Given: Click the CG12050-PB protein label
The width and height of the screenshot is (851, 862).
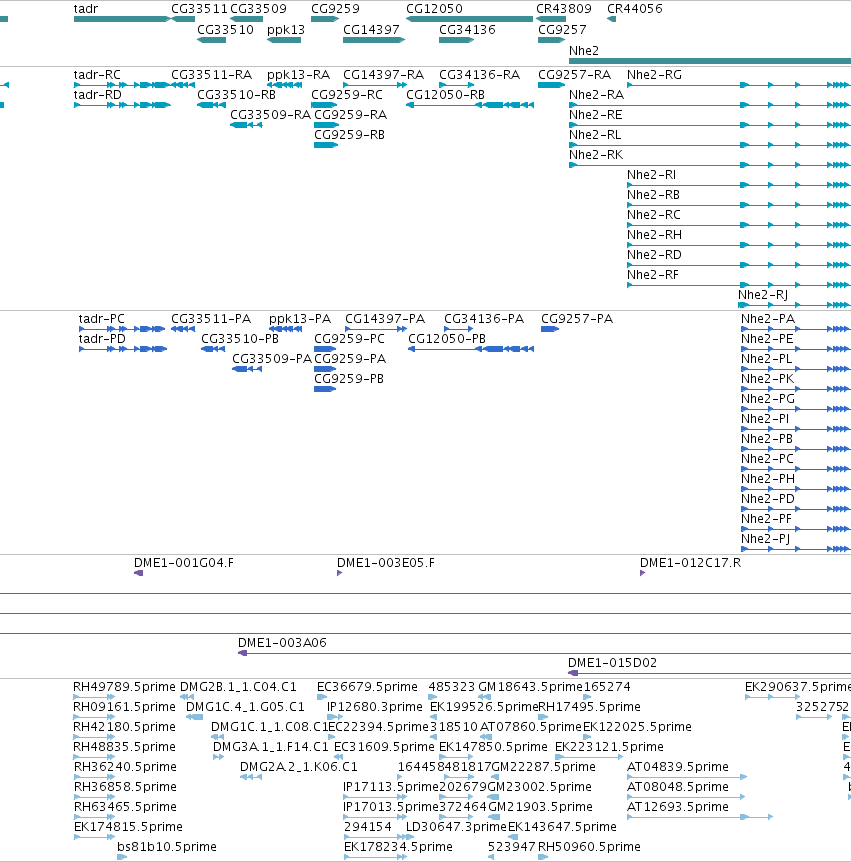Looking at the screenshot, I should pyautogui.click(x=447, y=339).
